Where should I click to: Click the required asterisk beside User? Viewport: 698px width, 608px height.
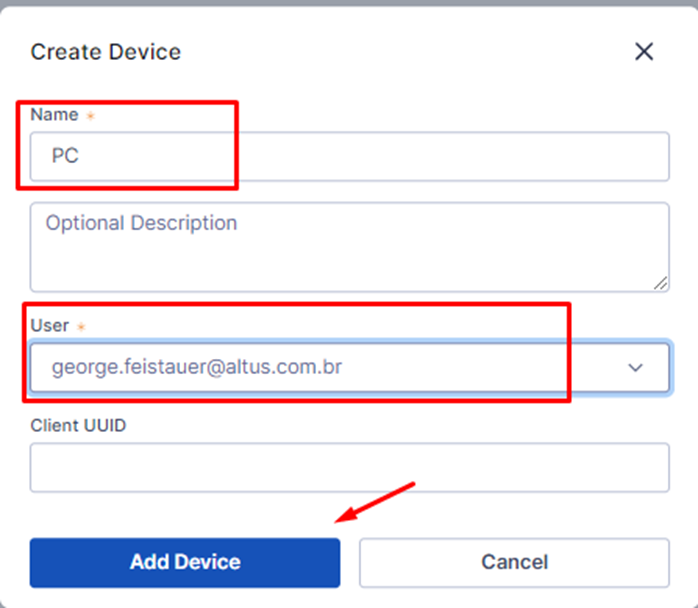pyautogui.click(x=81, y=327)
